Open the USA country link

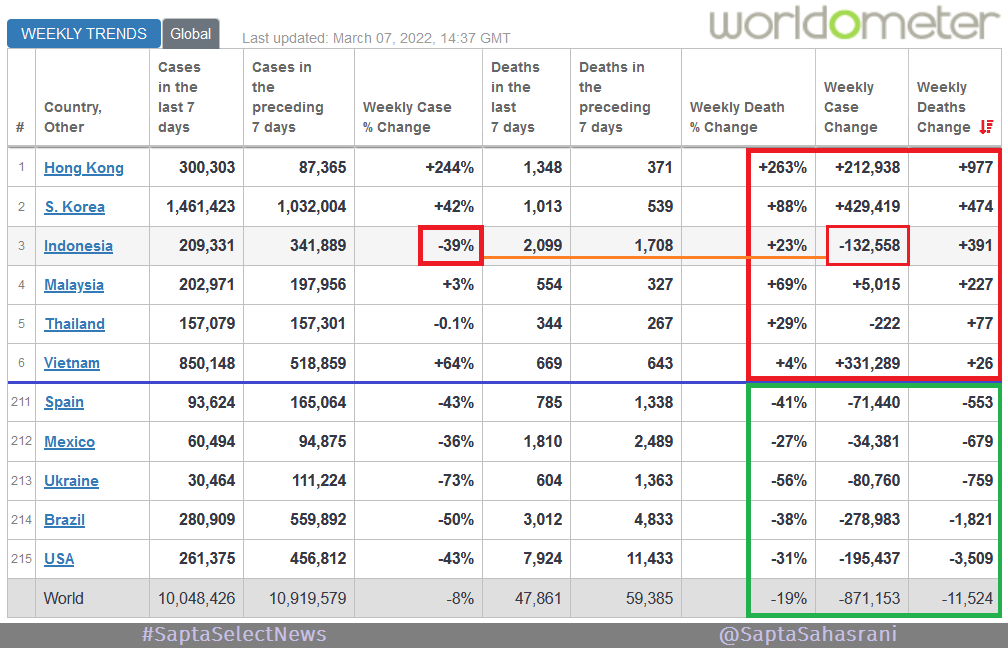[x=58, y=558]
